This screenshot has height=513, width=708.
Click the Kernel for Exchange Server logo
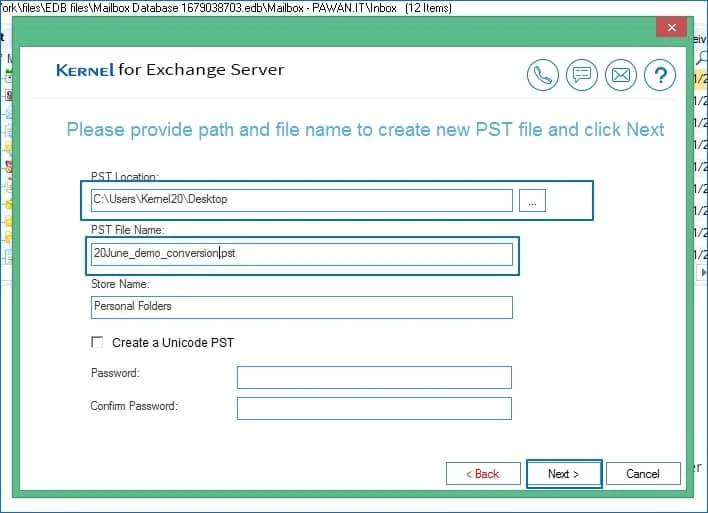[170, 70]
